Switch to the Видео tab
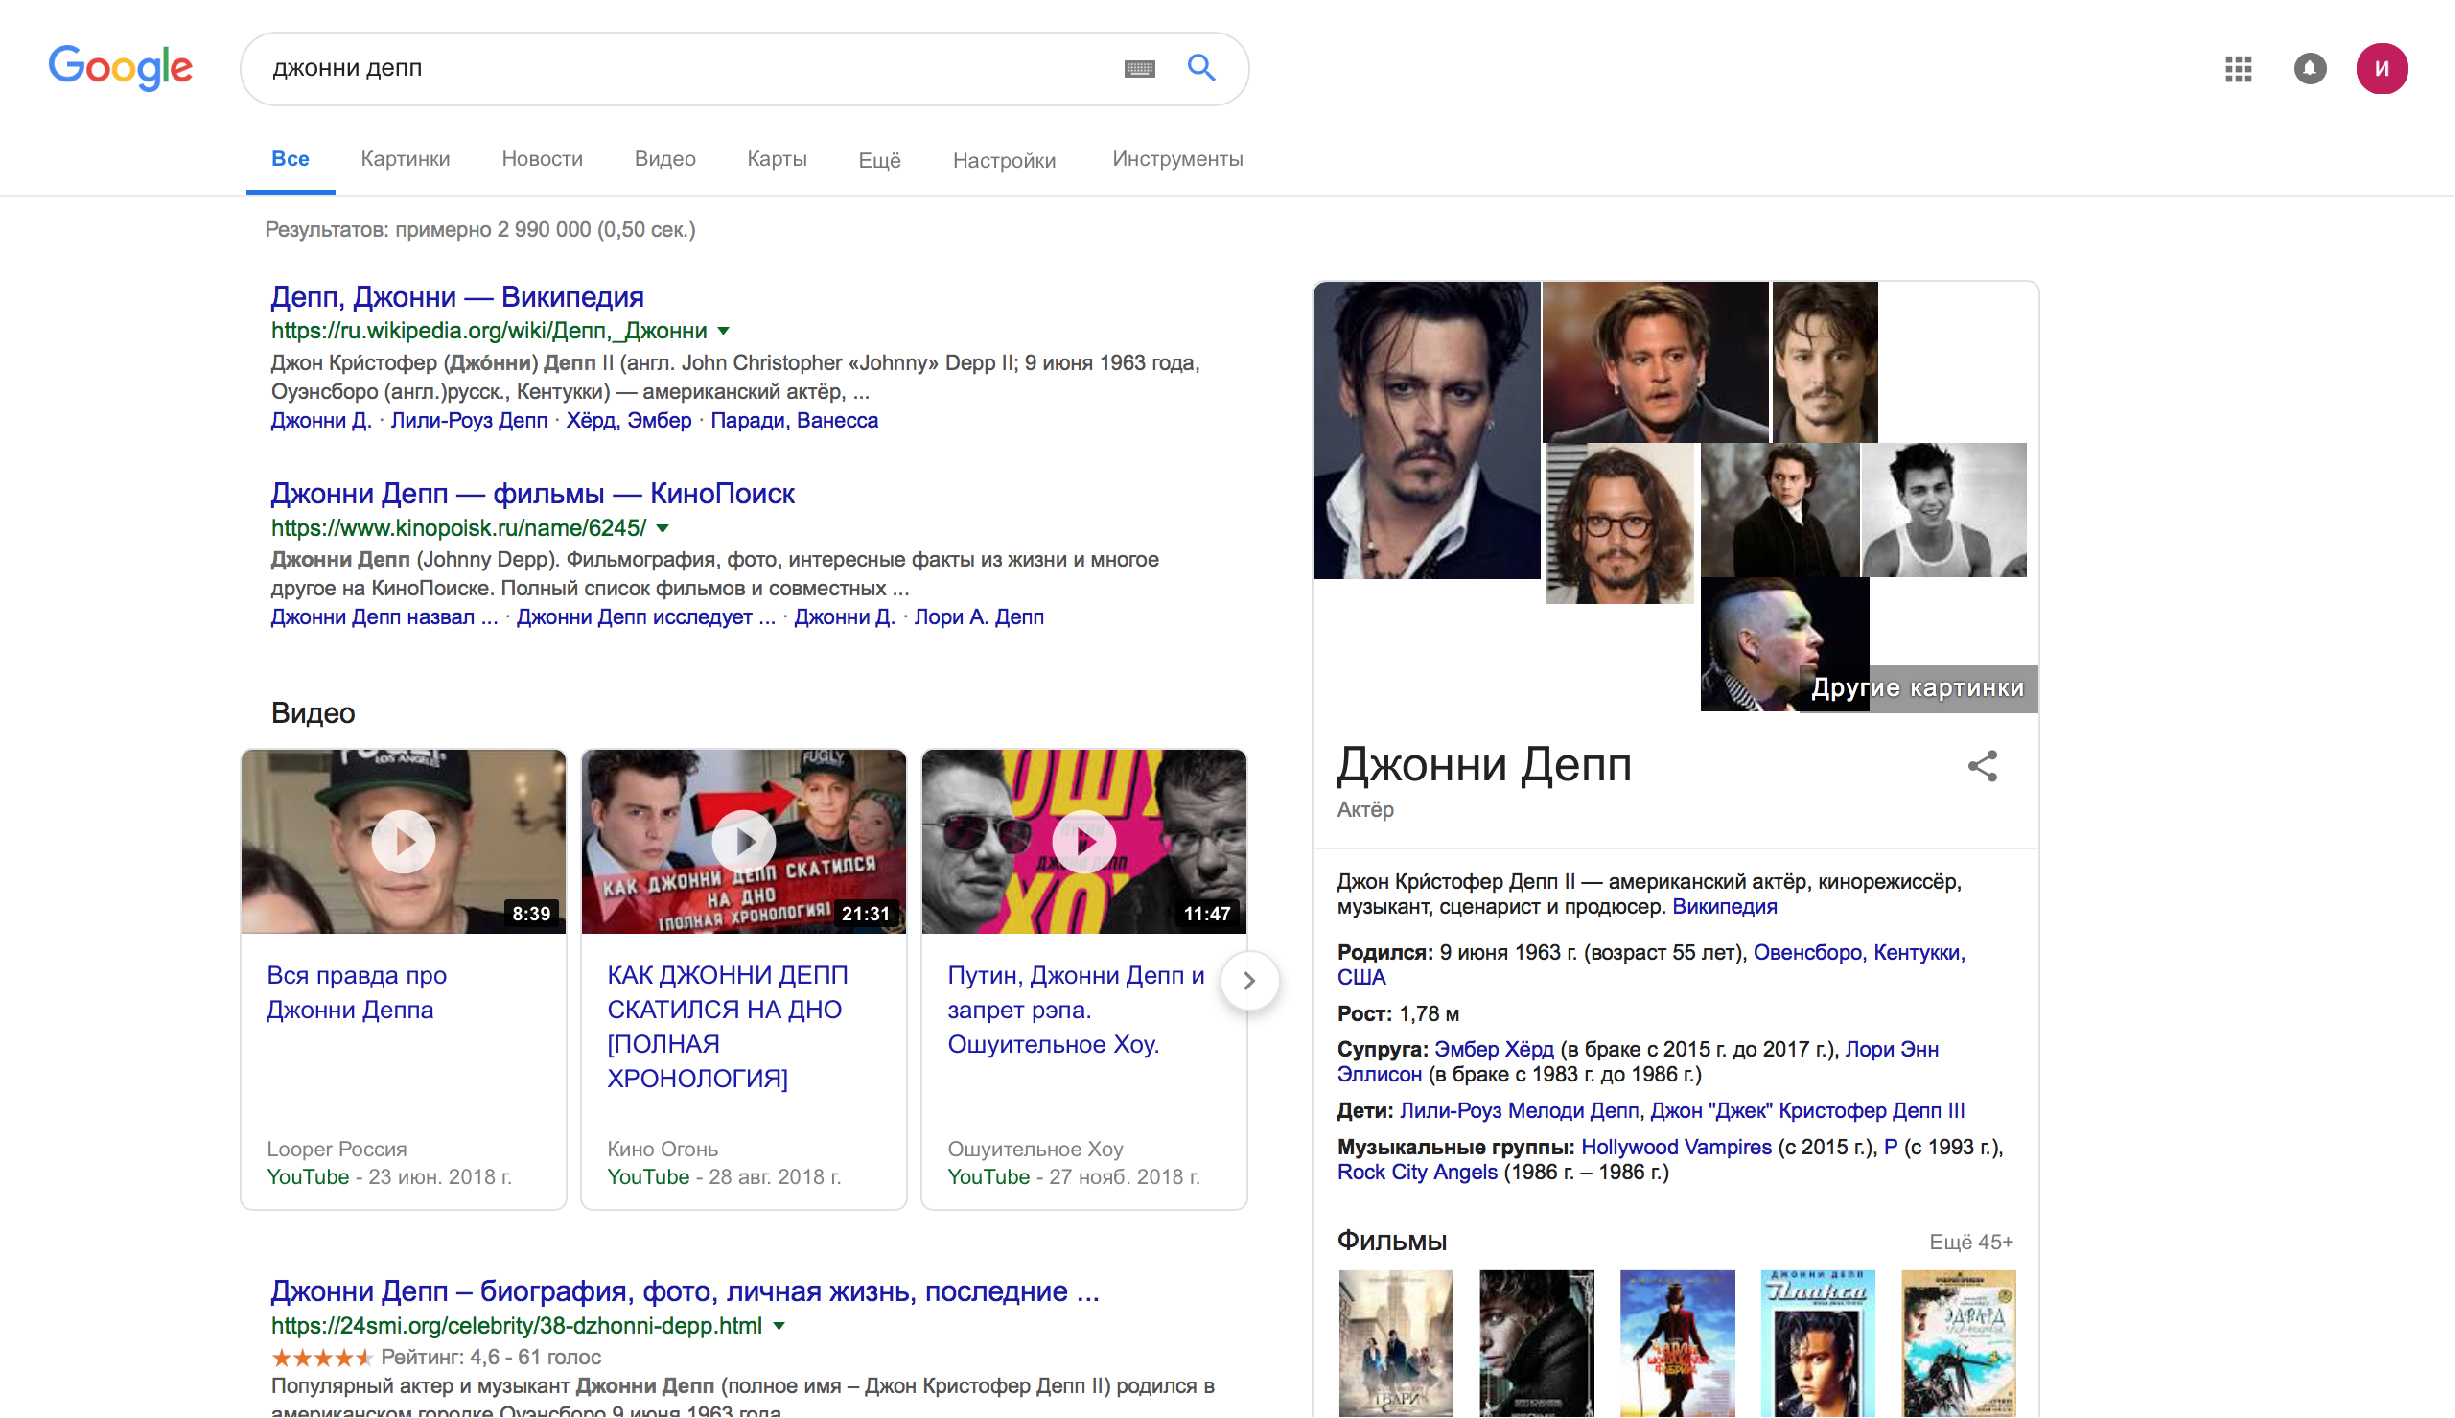The width and height of the screenshot is (2455, 1418). pyautogui.click(x=665, y=159)
